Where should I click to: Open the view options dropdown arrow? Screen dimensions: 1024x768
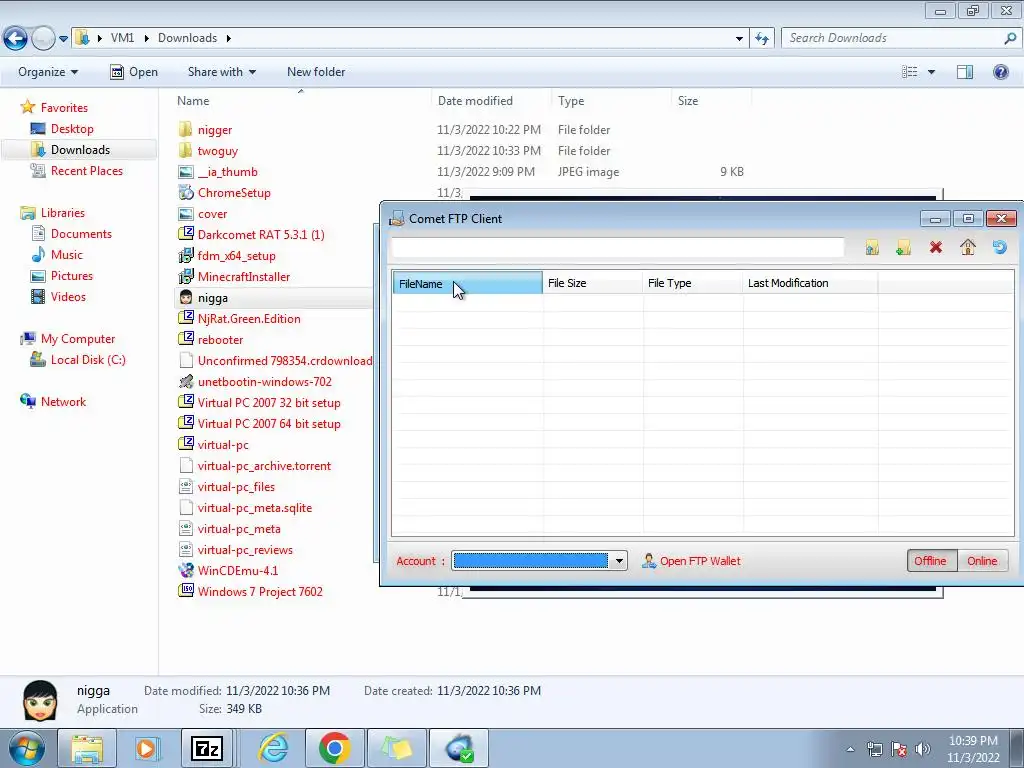[x=931, y=72]
